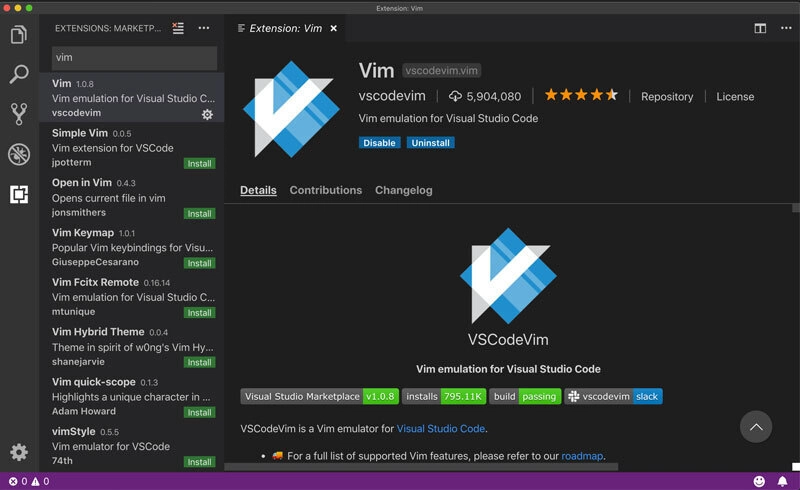Open the Source Control view

click(x=18, y=114)
